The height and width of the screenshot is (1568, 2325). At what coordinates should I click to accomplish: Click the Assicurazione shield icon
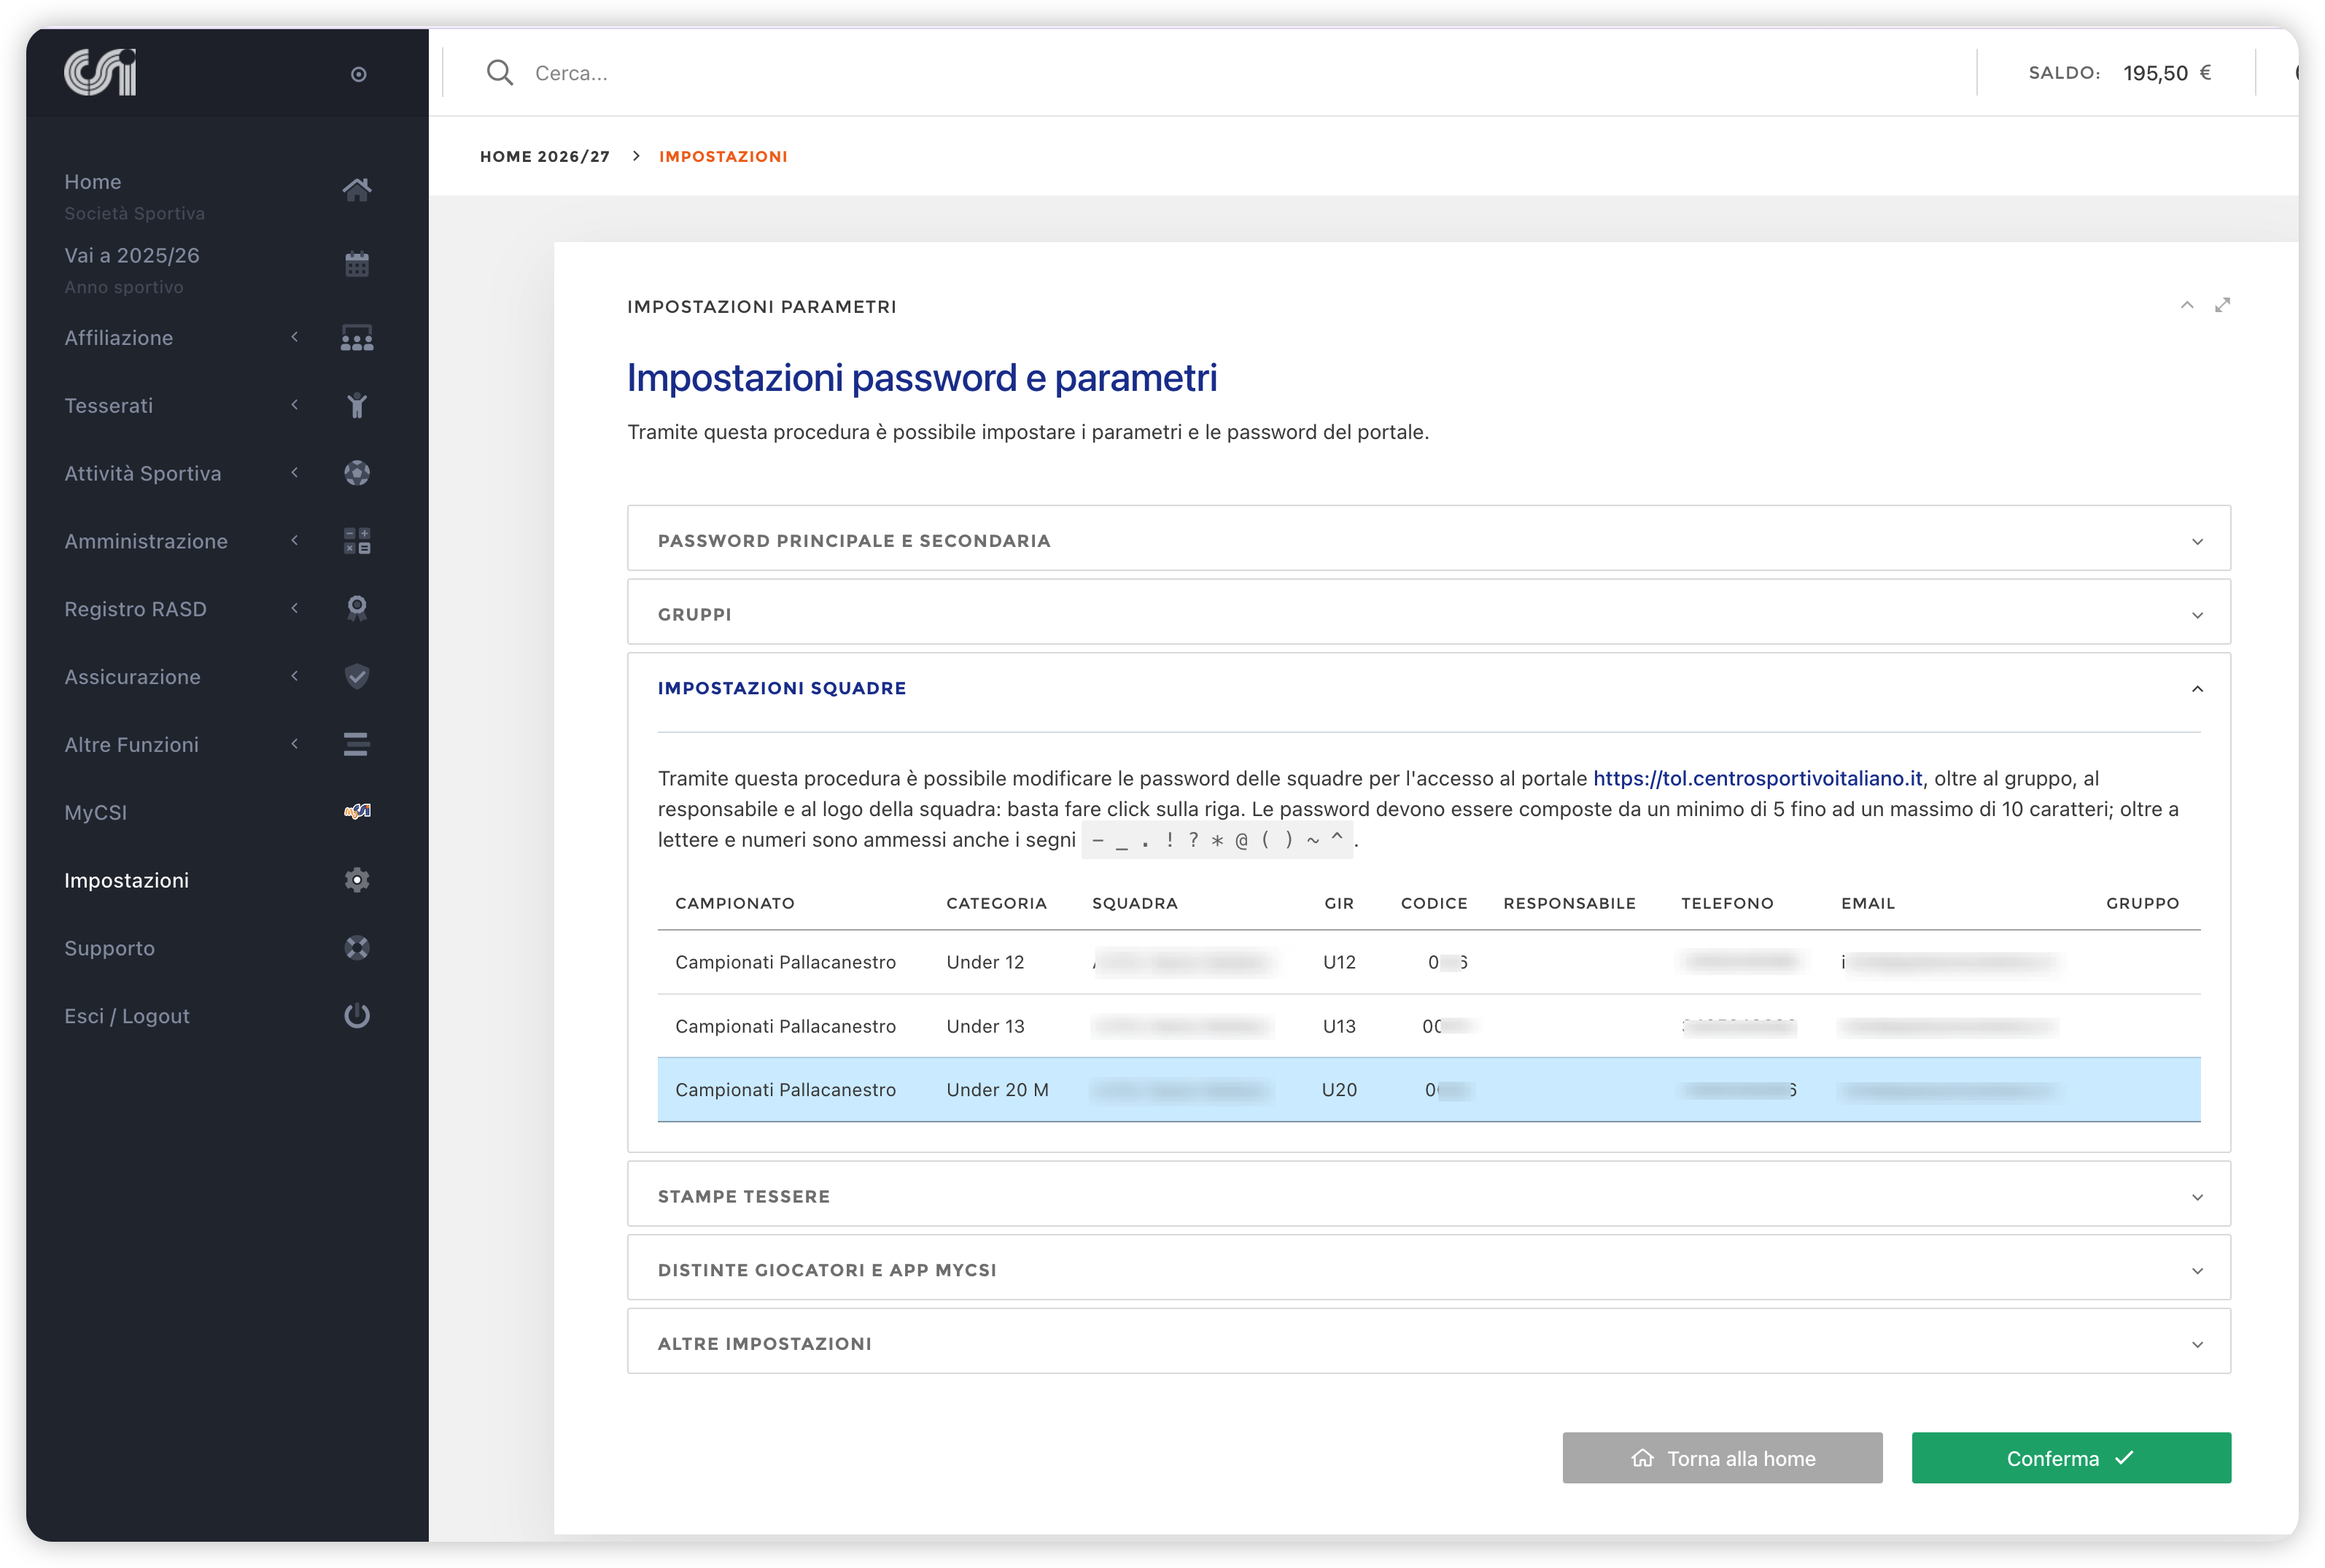(357, 676)
